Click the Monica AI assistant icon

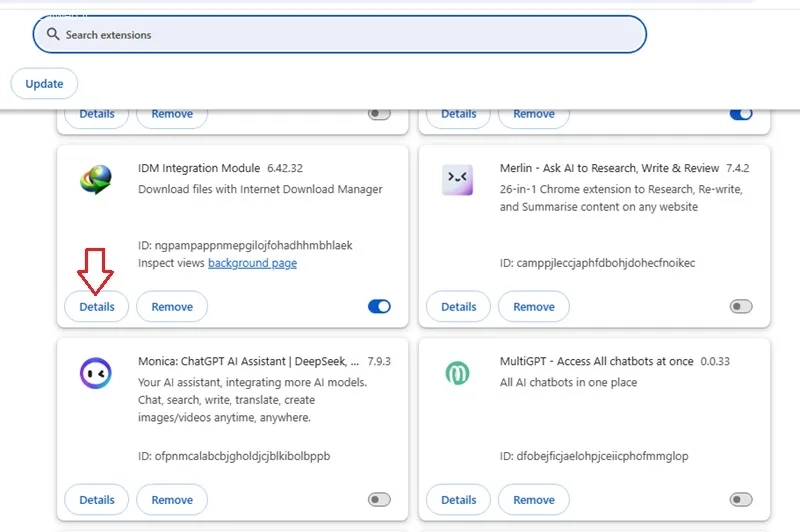pyautogui.click(x=95, y=373)
